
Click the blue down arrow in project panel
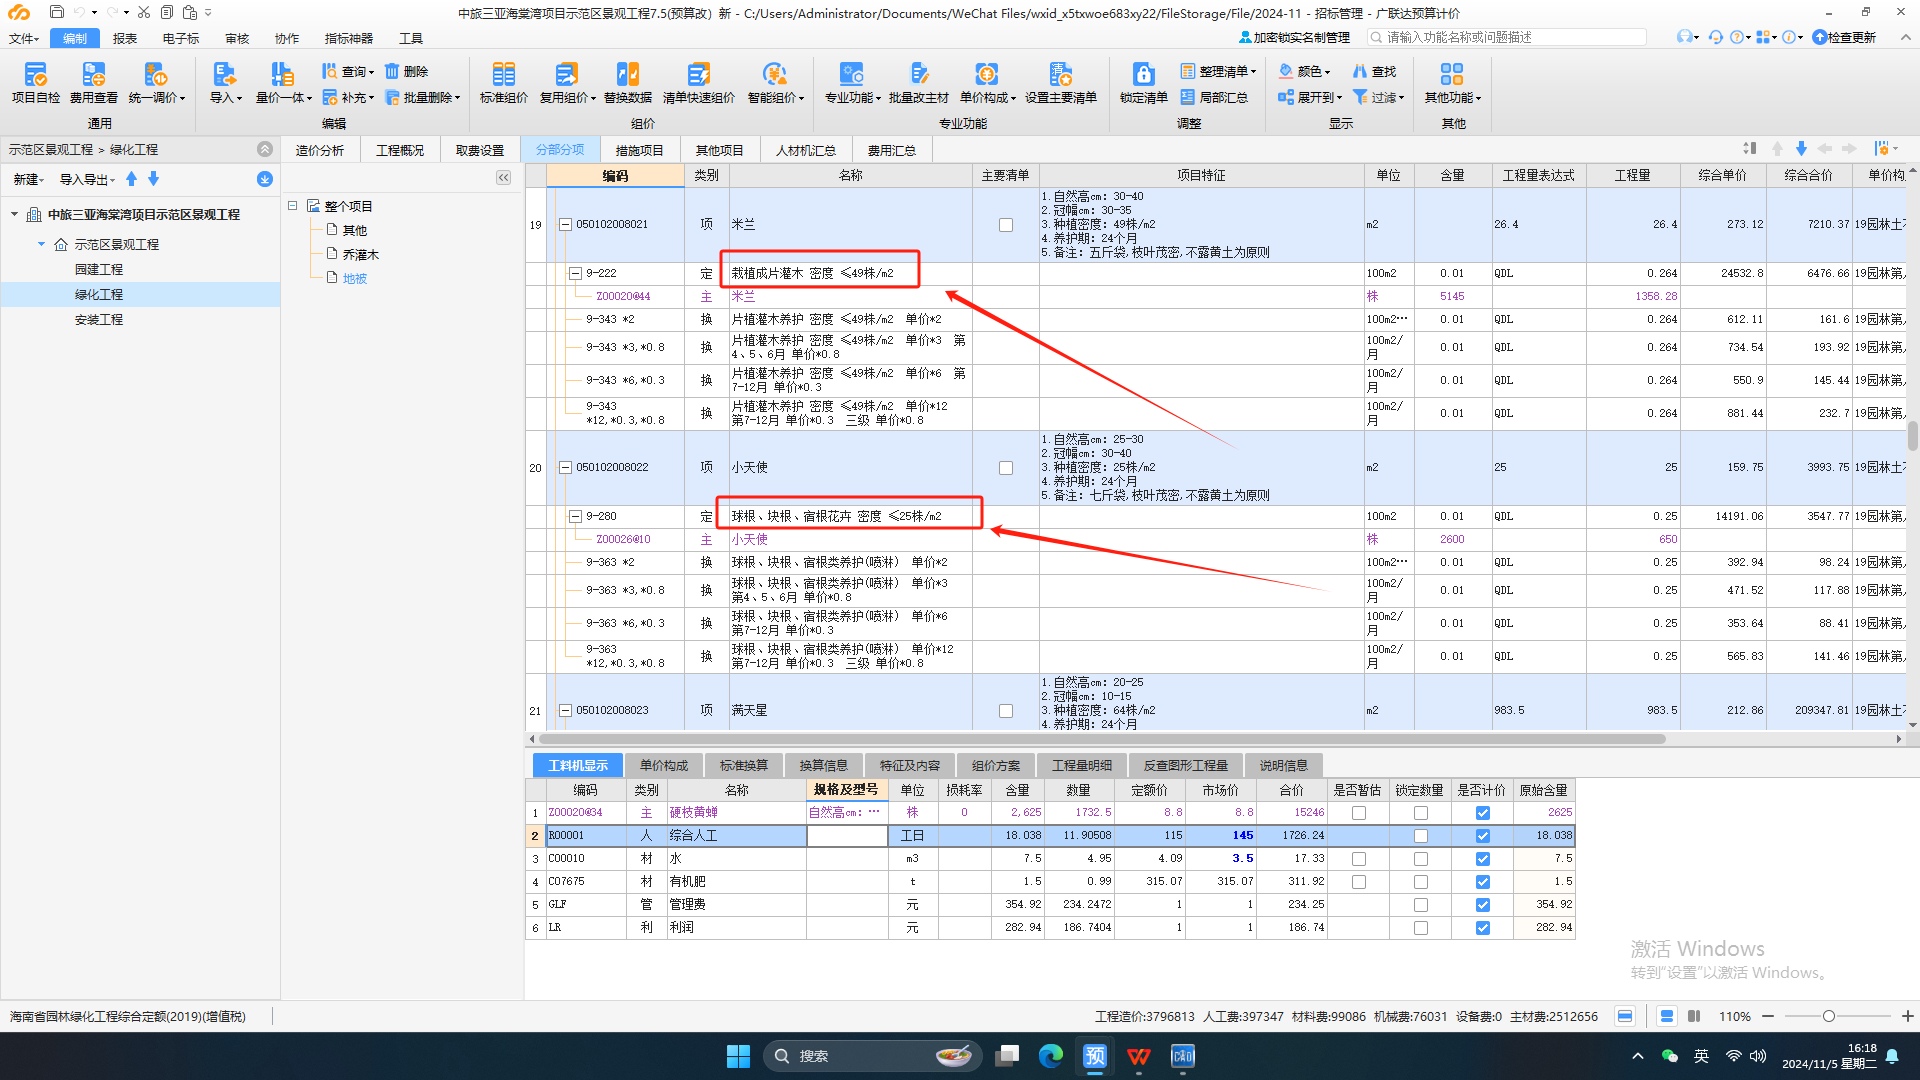pyautogui.click(x=153, y=178)
